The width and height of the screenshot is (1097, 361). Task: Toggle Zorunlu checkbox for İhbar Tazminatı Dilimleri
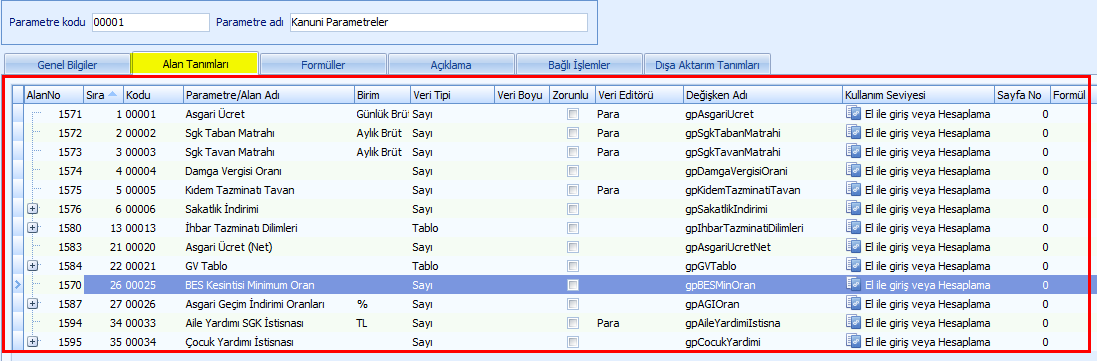[x=573, y=227]
